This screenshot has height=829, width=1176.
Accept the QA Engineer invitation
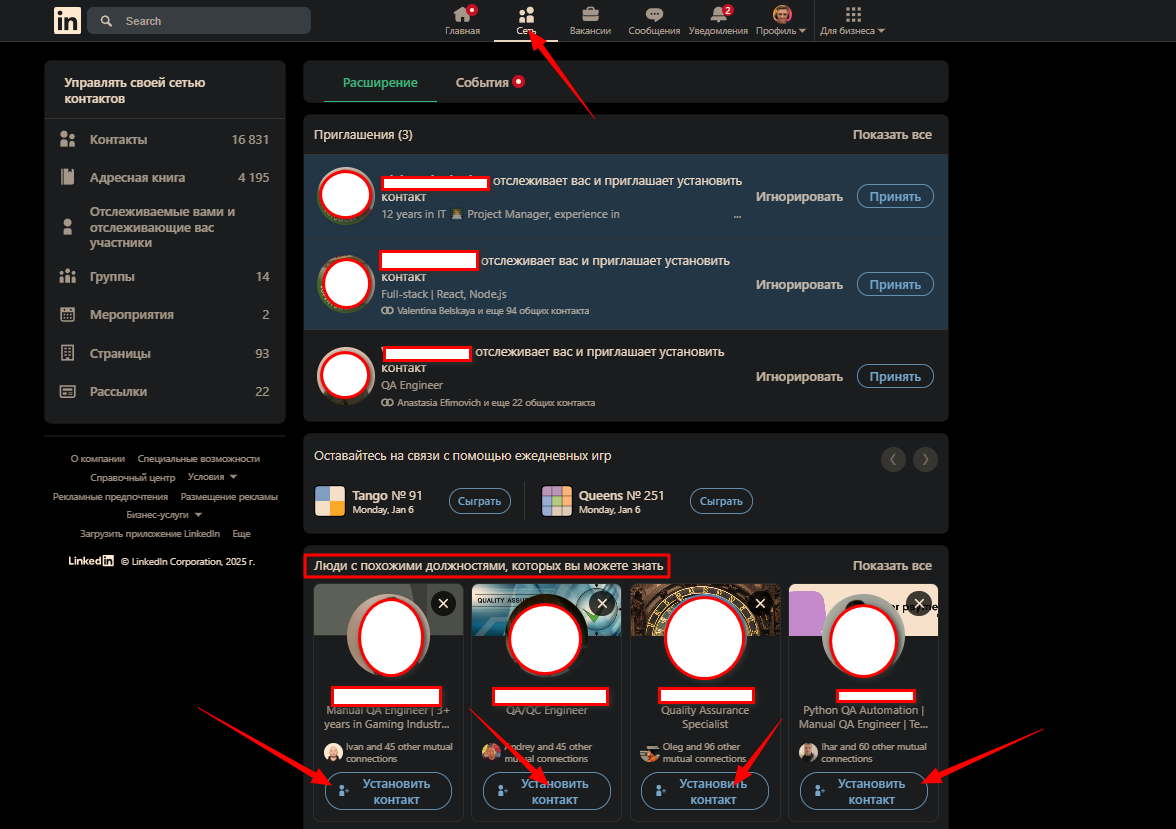click(x=895, y=377)
